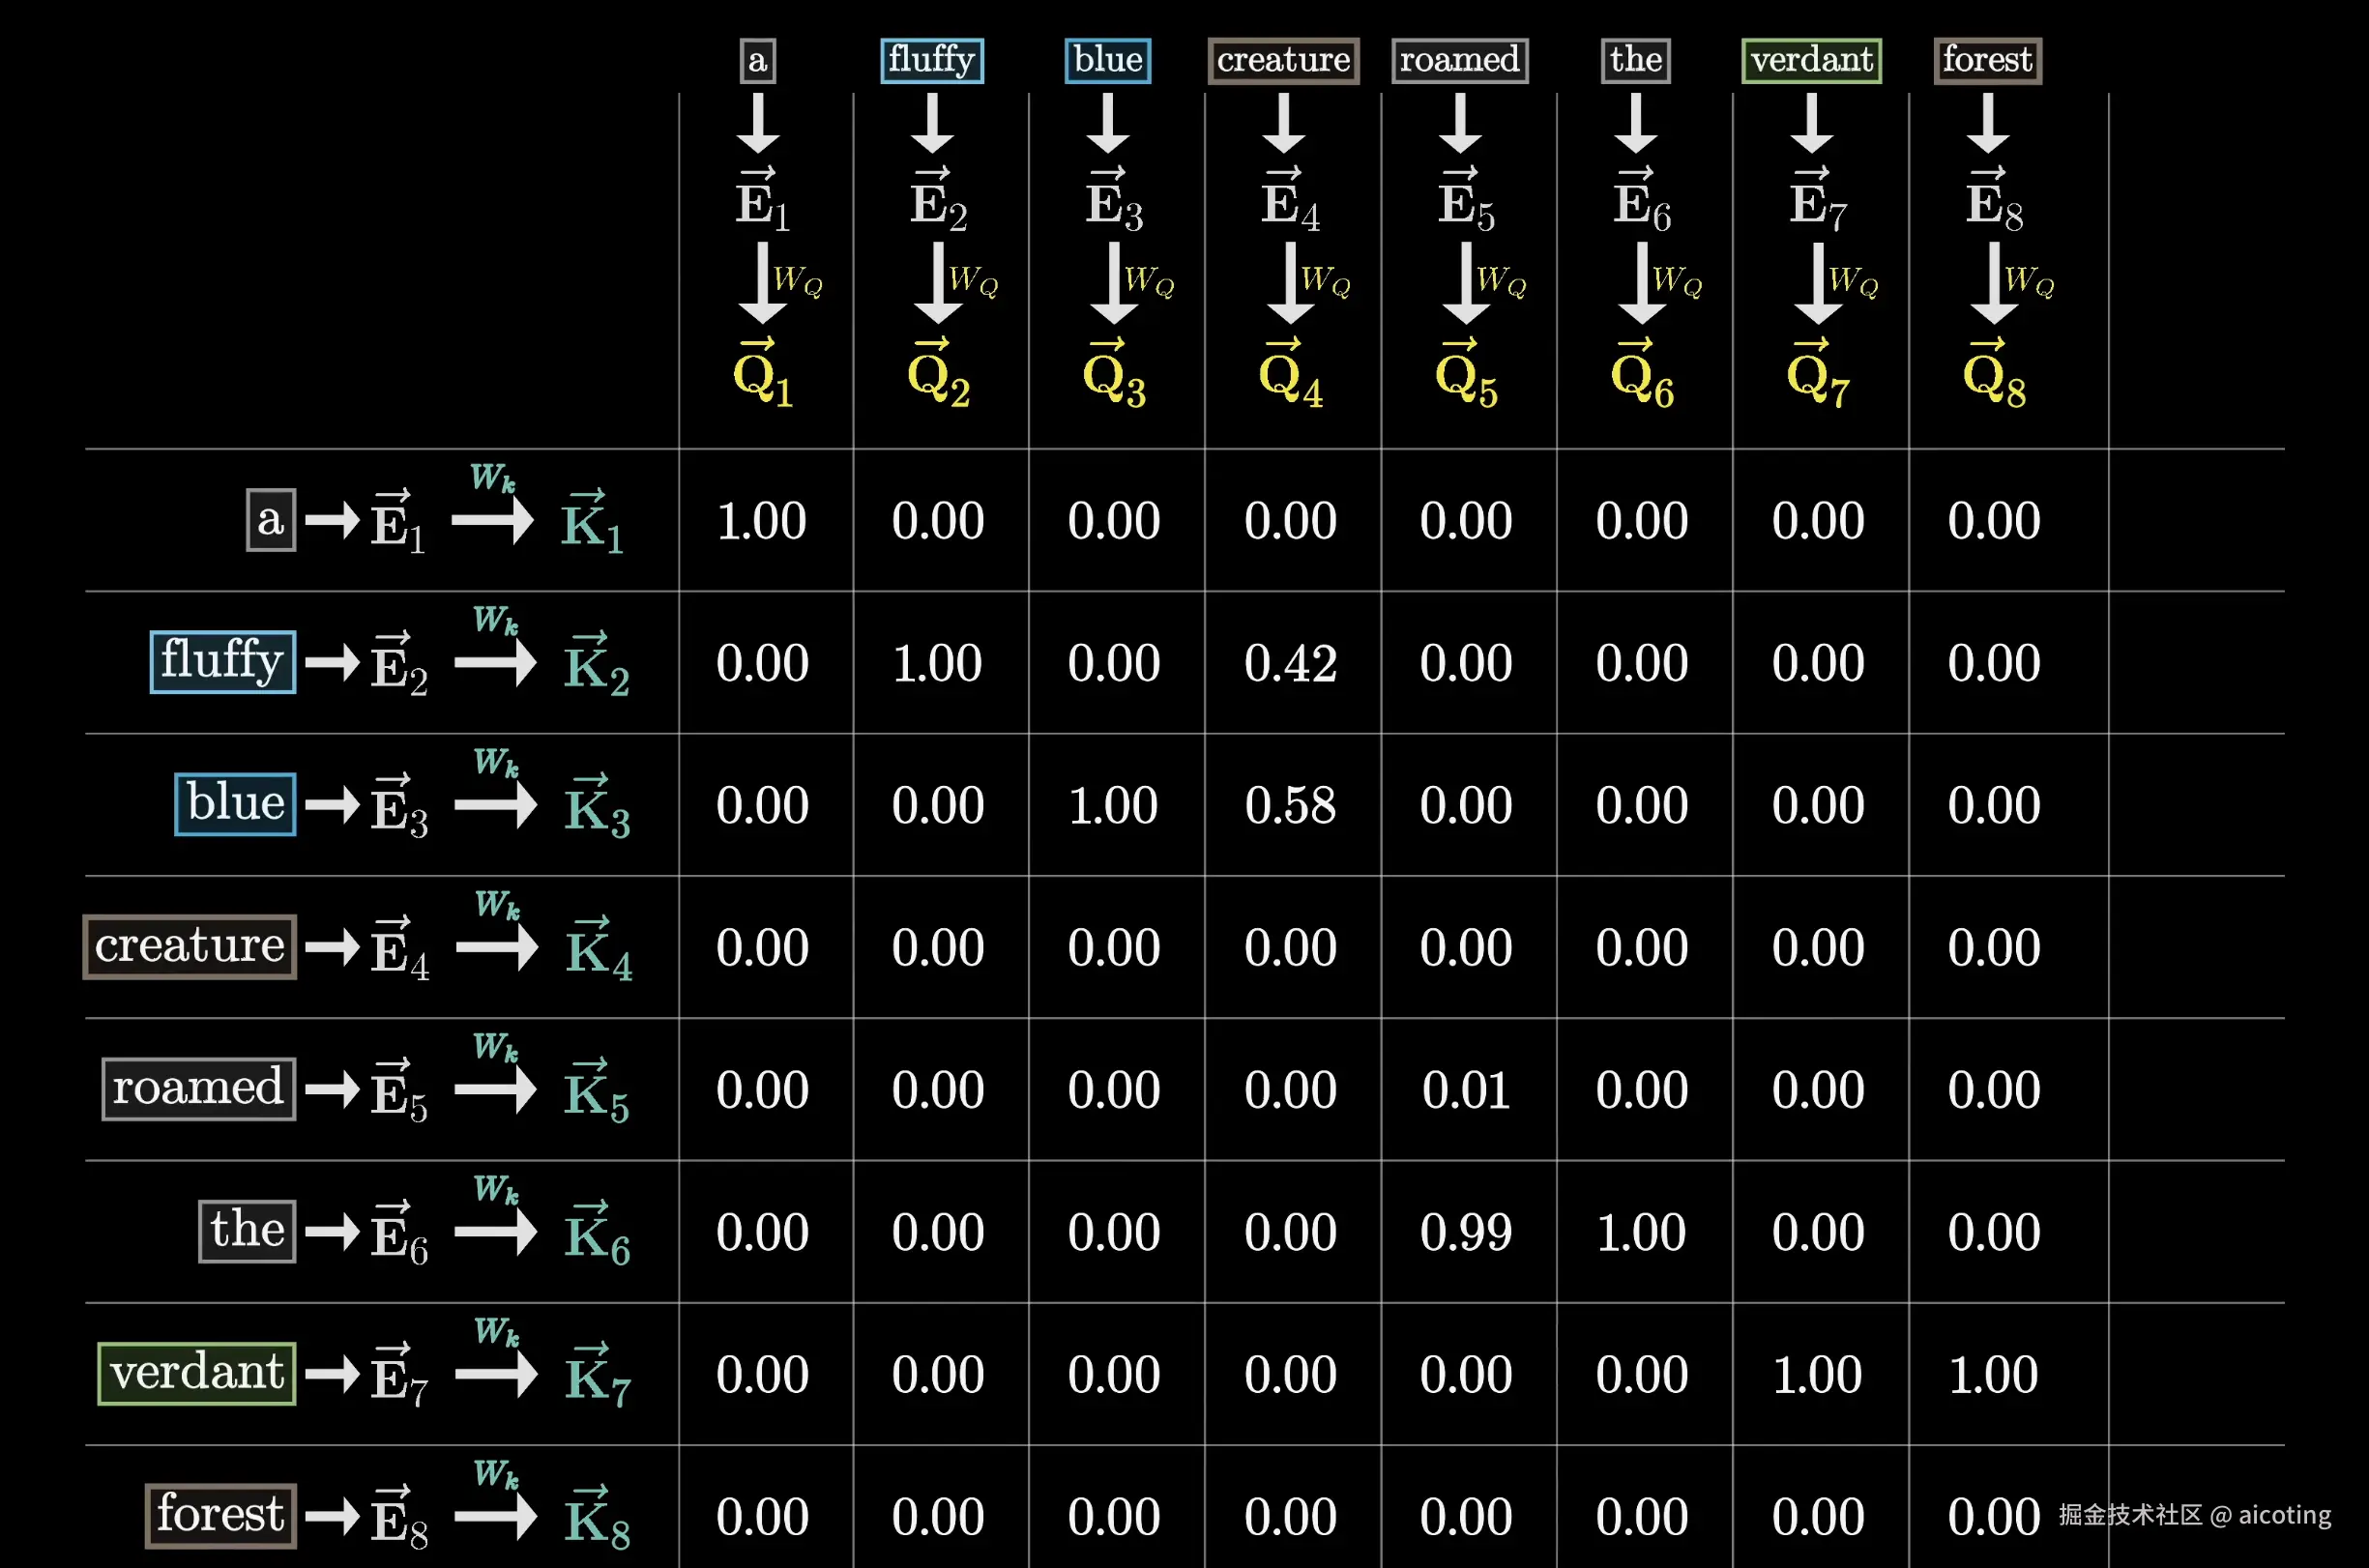Click the 0.01 value in roamed row
Screen dimensions: 2369x1568
pyautogui.click(x=1465, y=1090)
